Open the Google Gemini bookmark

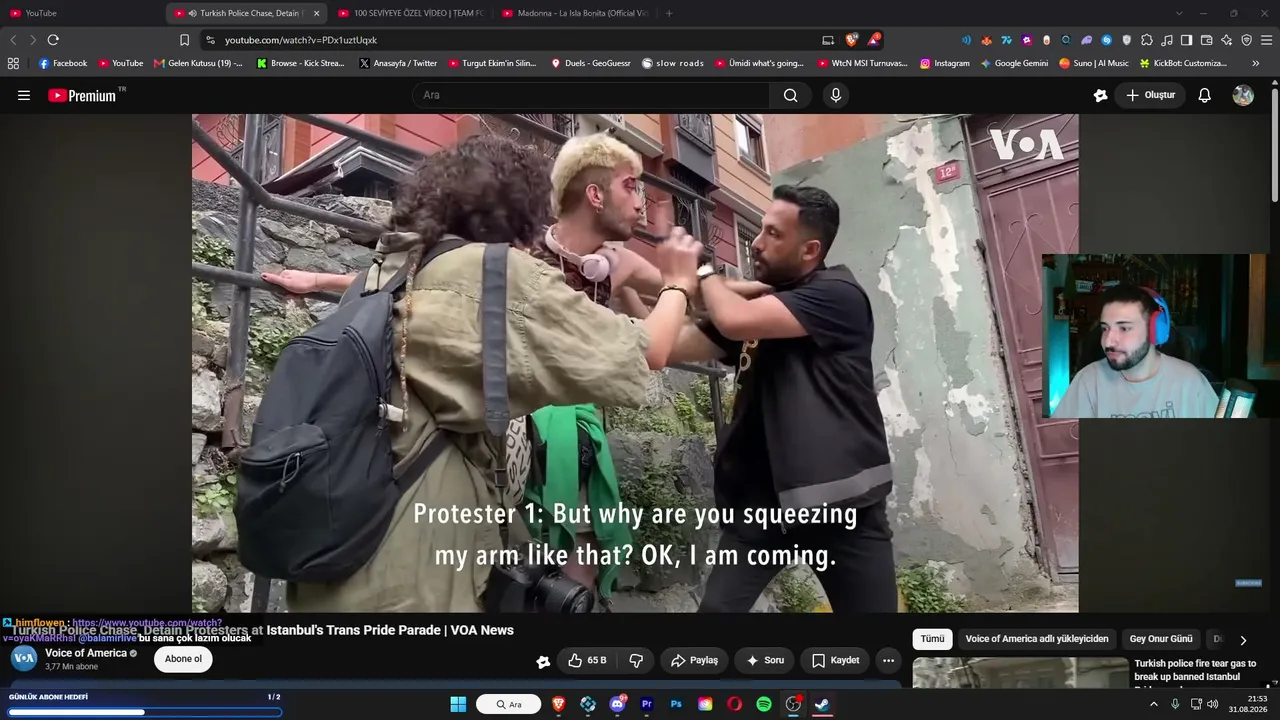point(1015,63)
